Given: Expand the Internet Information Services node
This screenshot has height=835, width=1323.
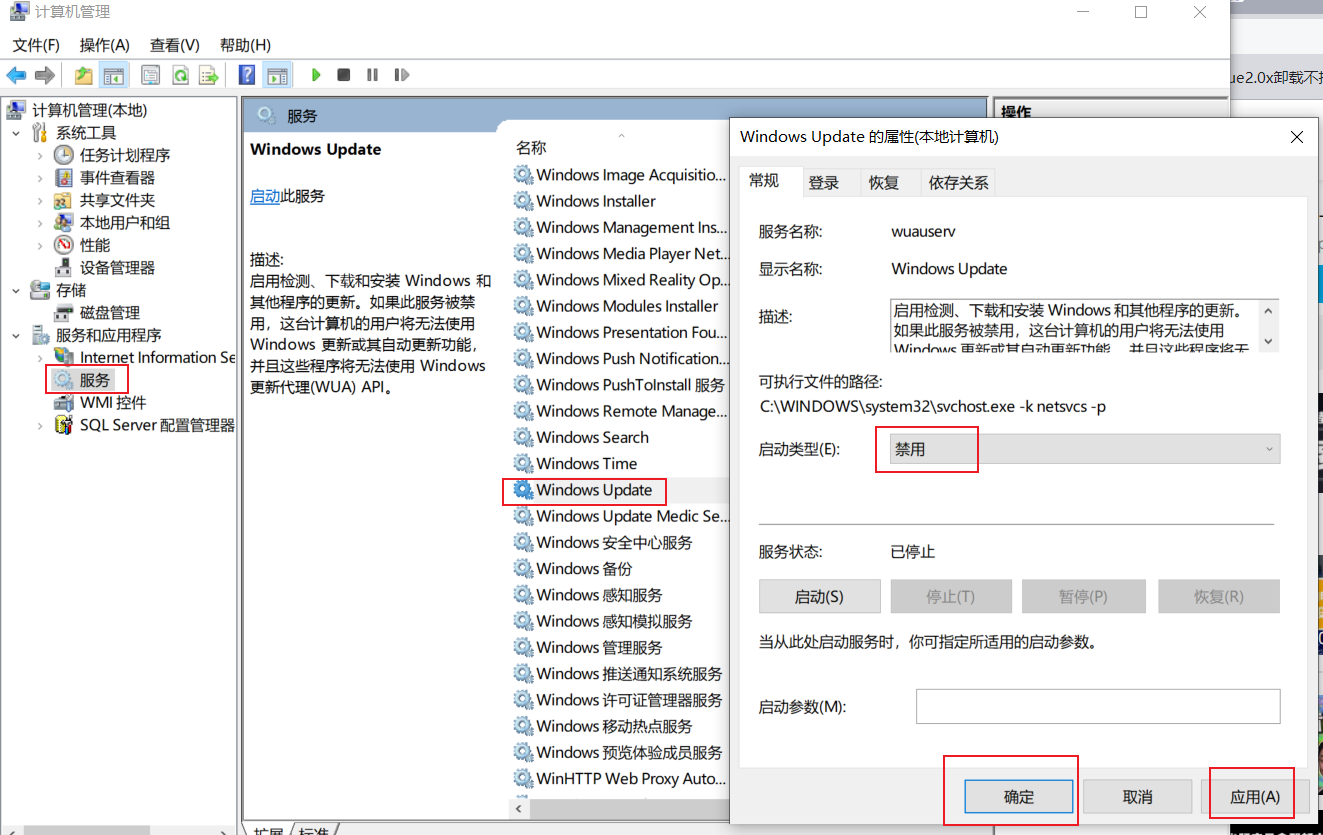Looking at the screenshot, I should pos(40,357).
